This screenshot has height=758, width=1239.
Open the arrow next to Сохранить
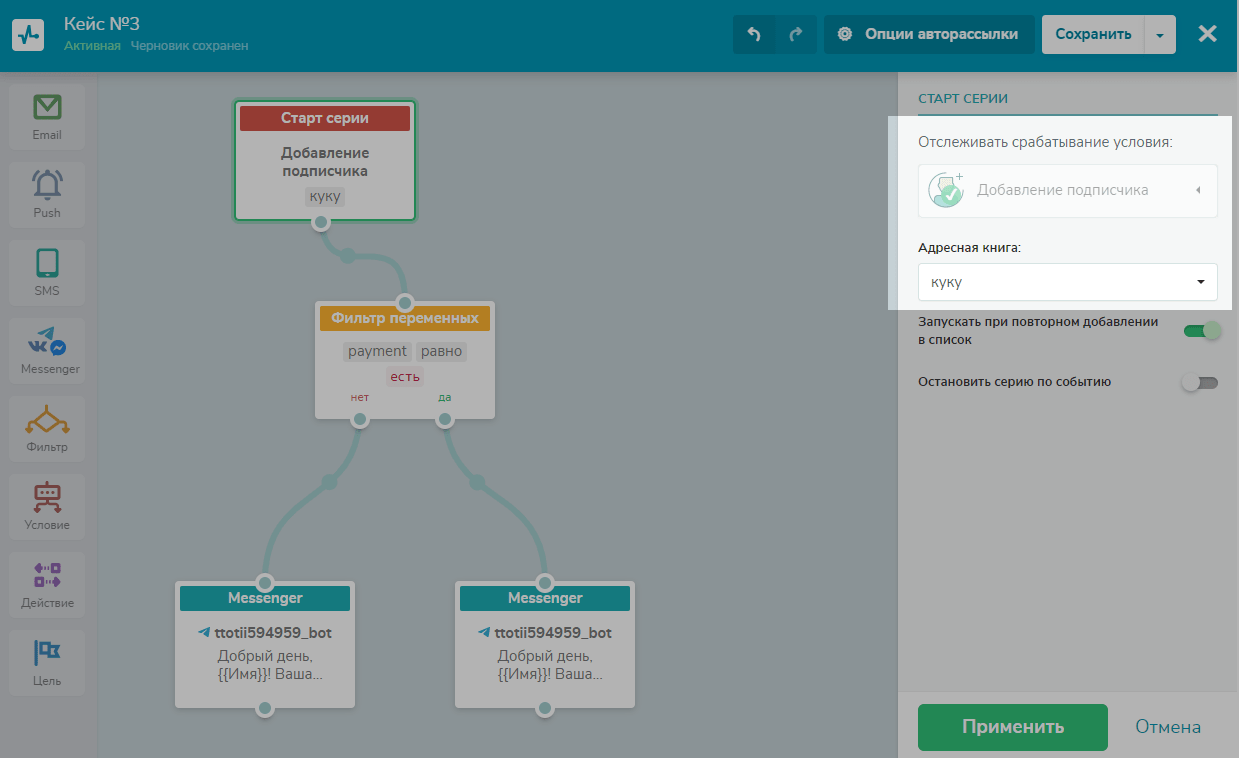(1160, 34)
